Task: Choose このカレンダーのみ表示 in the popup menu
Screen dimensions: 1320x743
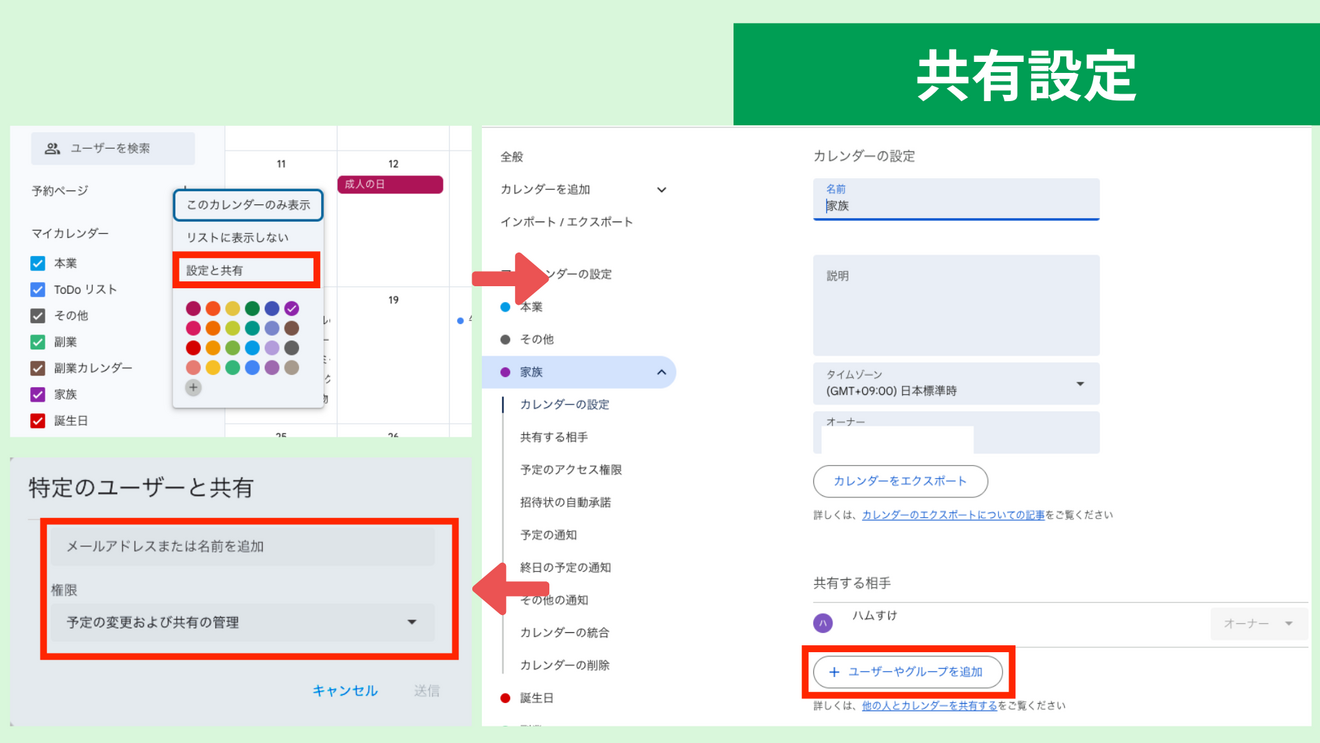Action: [248, 205]
